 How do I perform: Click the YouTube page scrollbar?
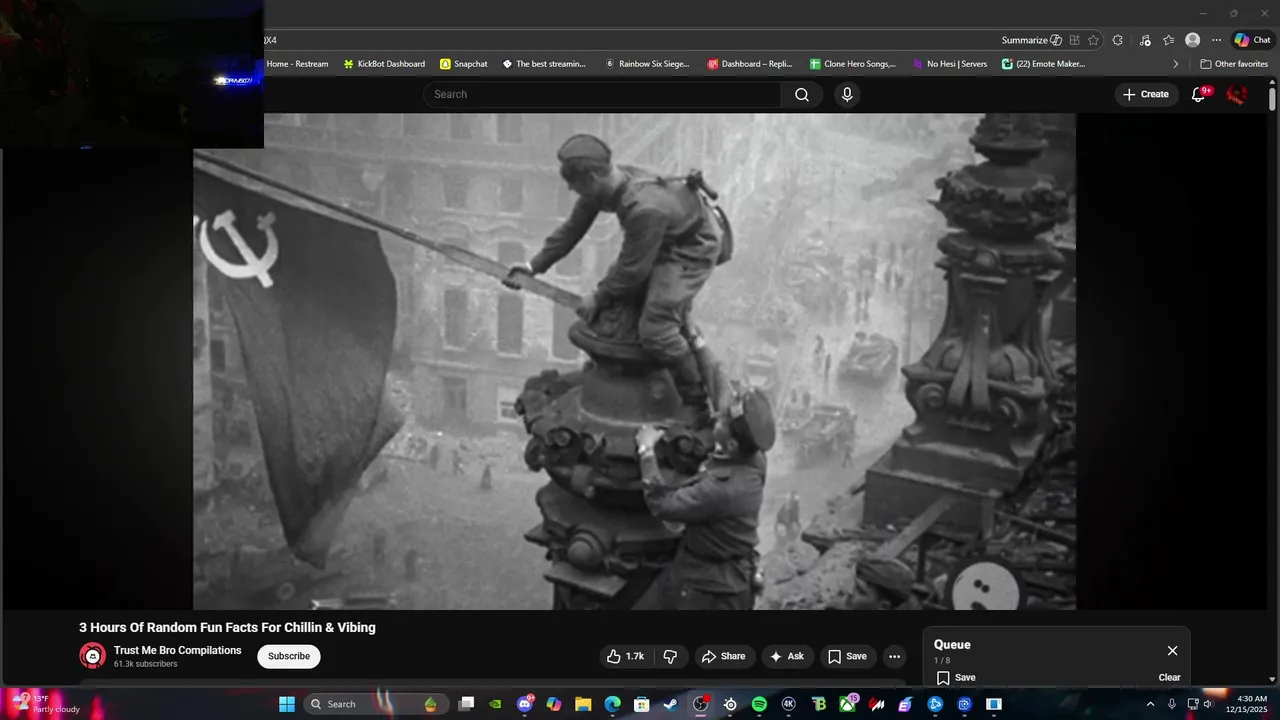(x=1272, y=100)
